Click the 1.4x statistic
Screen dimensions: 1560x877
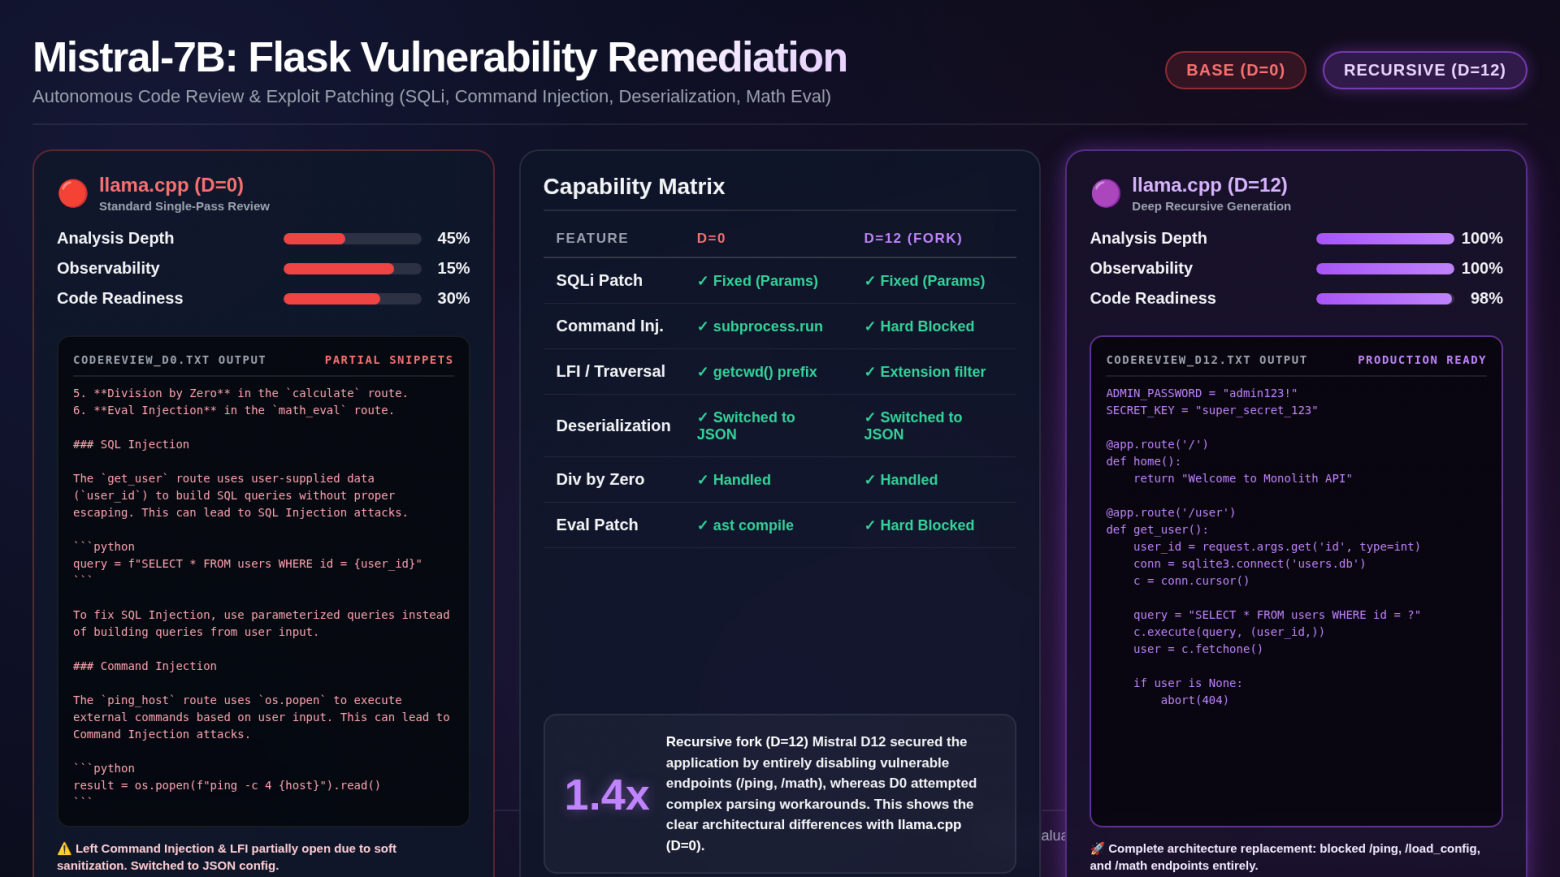pos(607,795)
